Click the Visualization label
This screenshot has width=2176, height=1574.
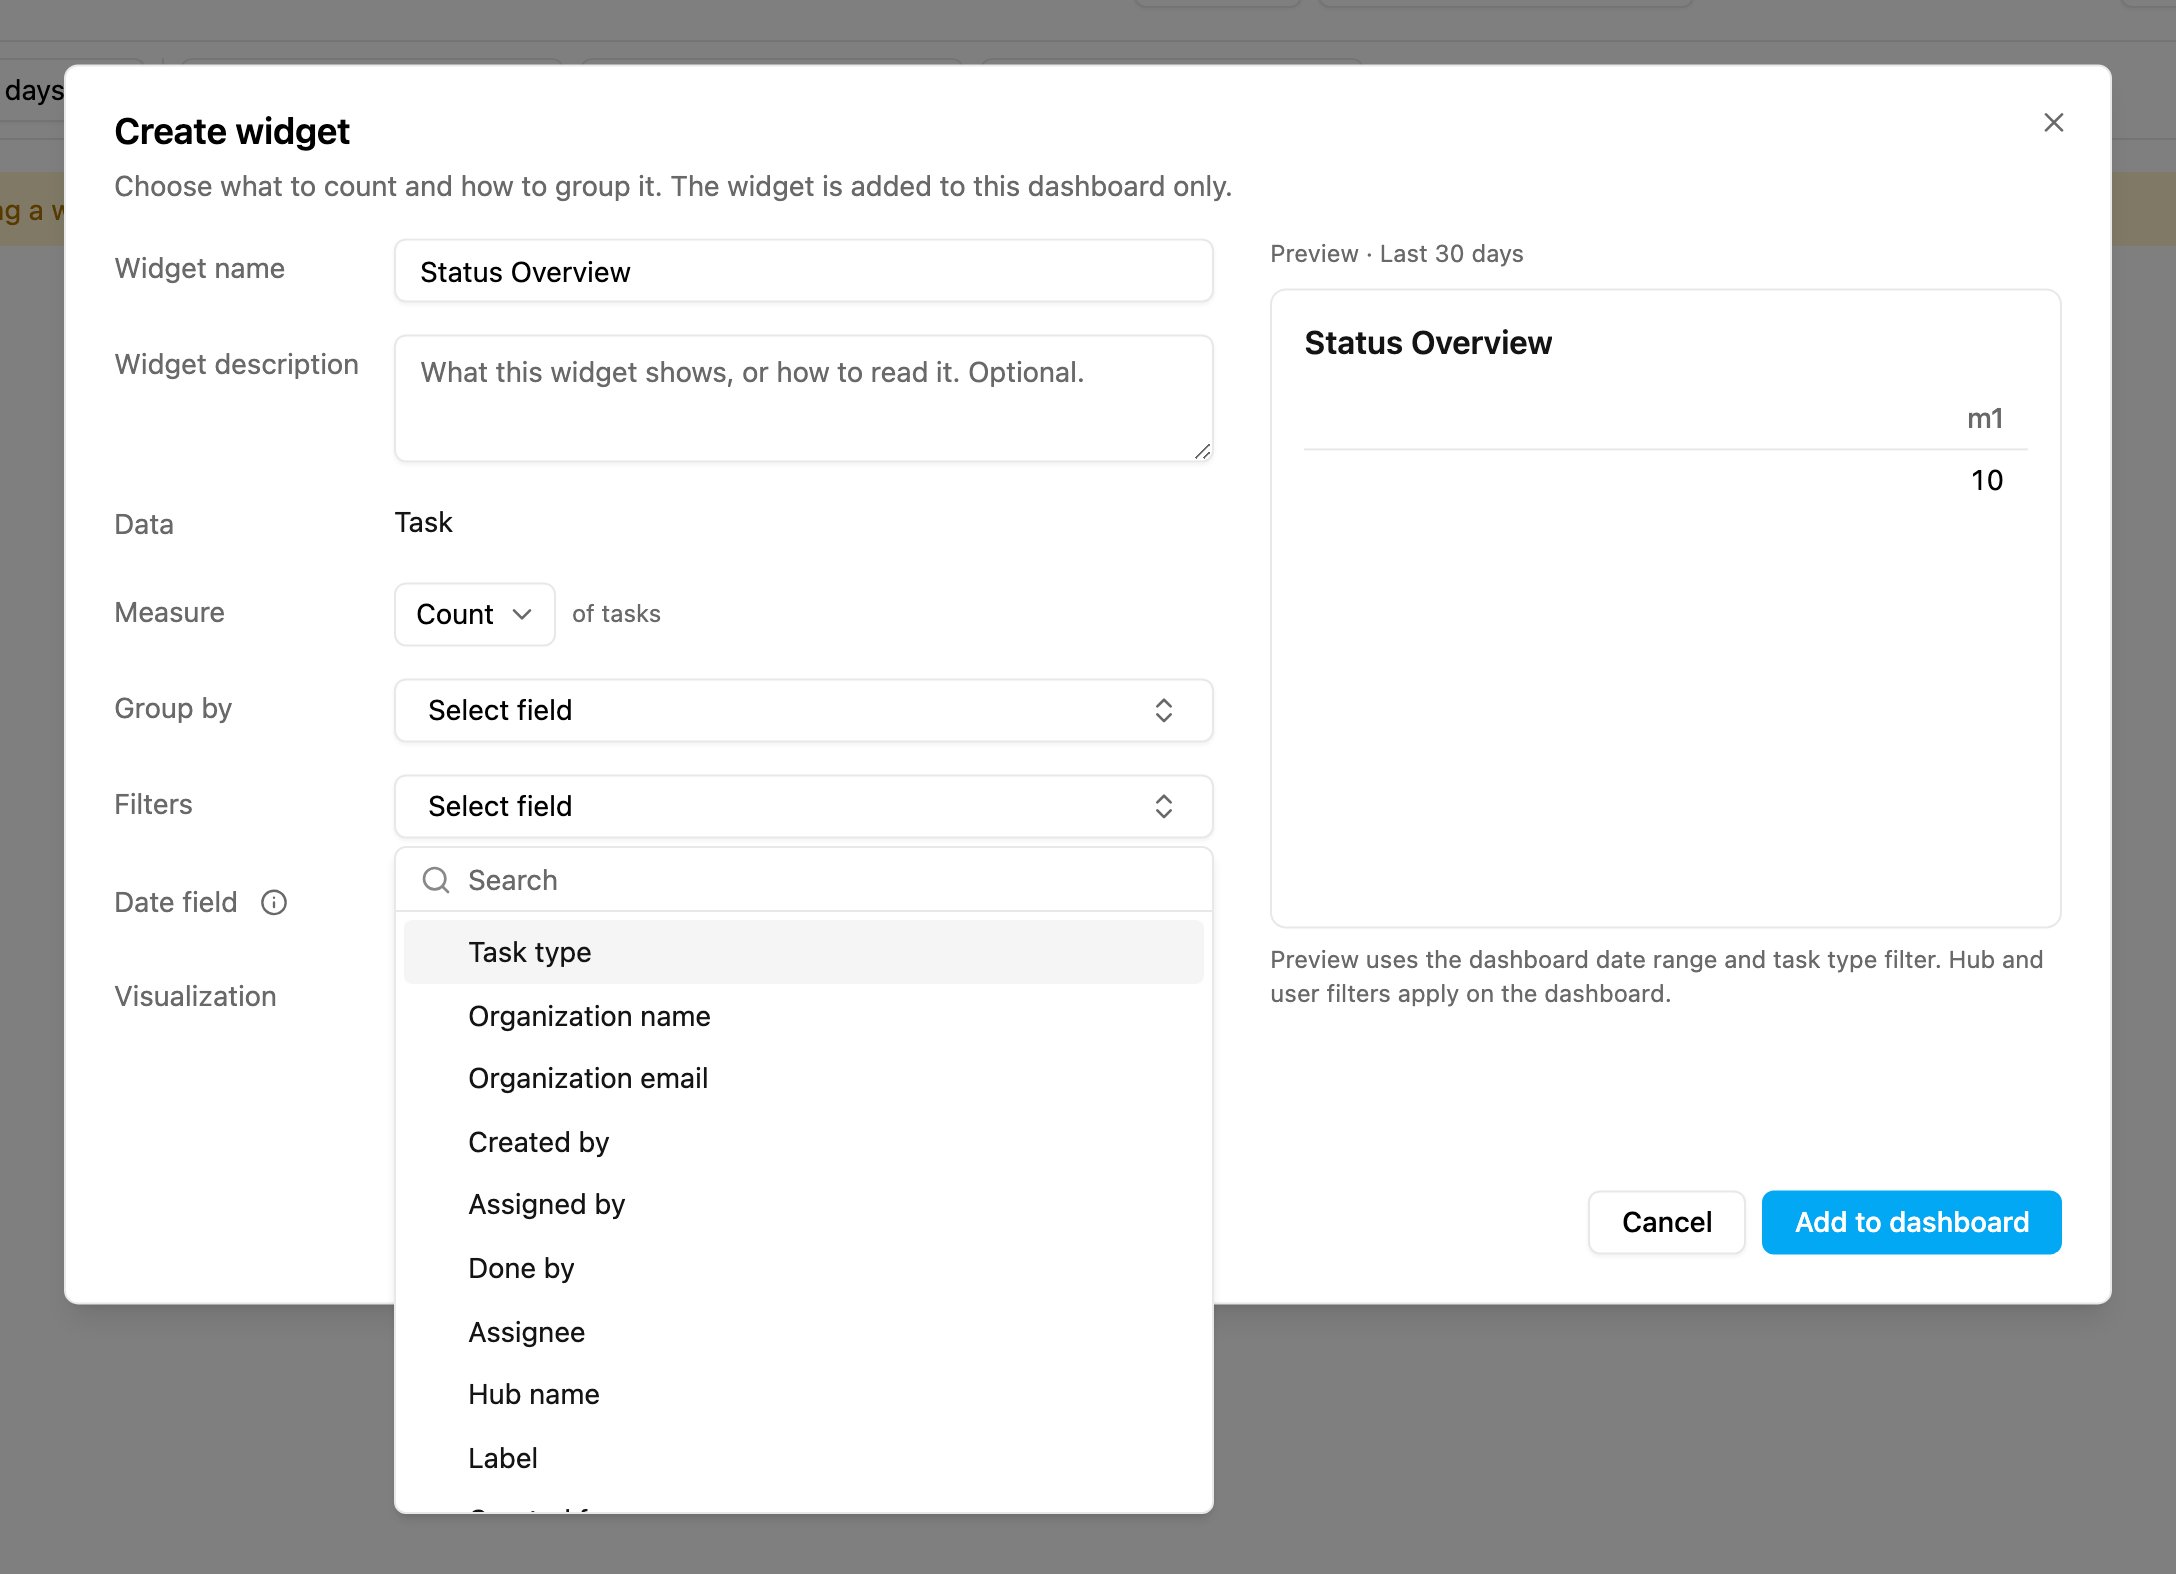pyautogui.click(x=195, y=997)
